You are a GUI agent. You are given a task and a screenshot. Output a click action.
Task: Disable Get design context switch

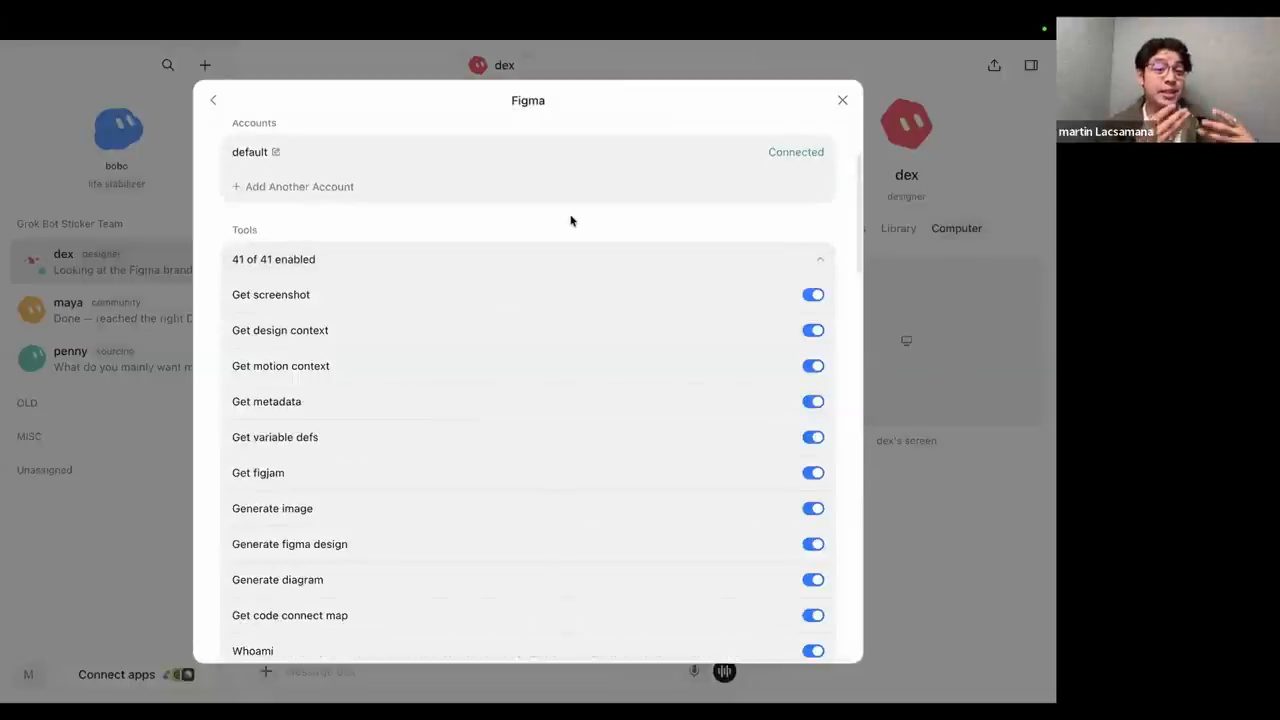tap(813, 330)
